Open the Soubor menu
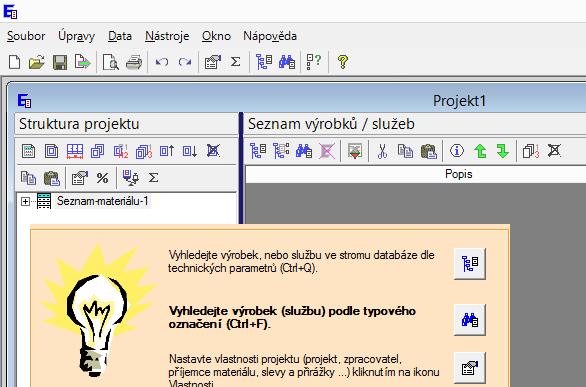The image size is (586, 387). pos(26,36)
